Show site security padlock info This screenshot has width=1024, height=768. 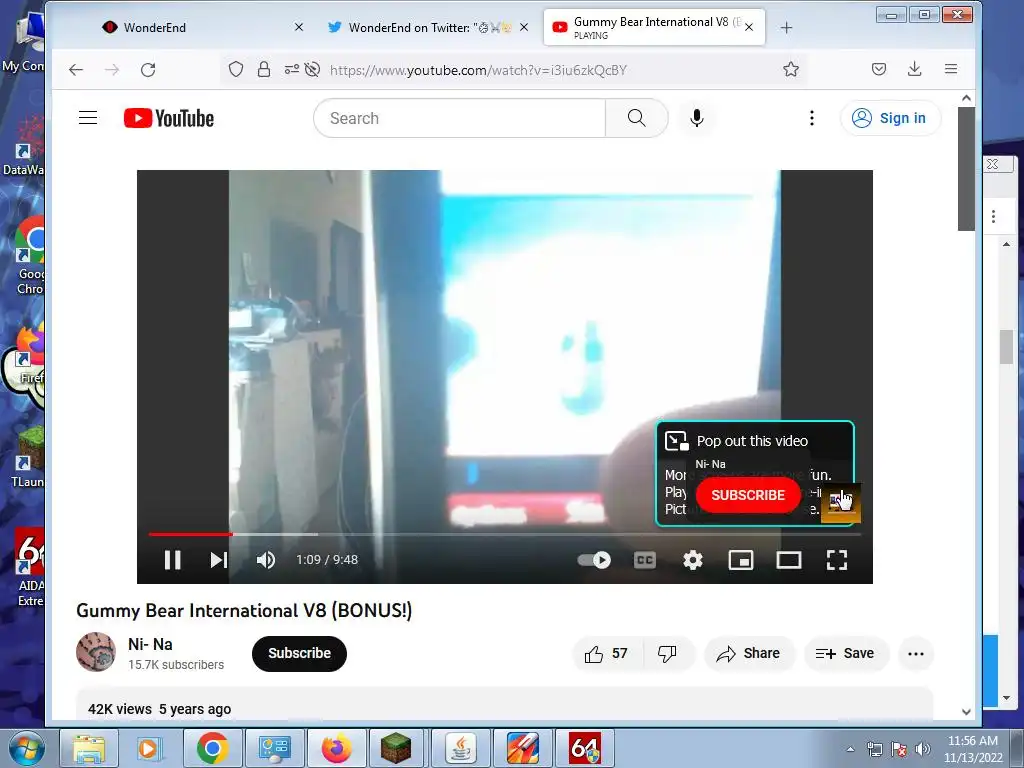(264, 69)
